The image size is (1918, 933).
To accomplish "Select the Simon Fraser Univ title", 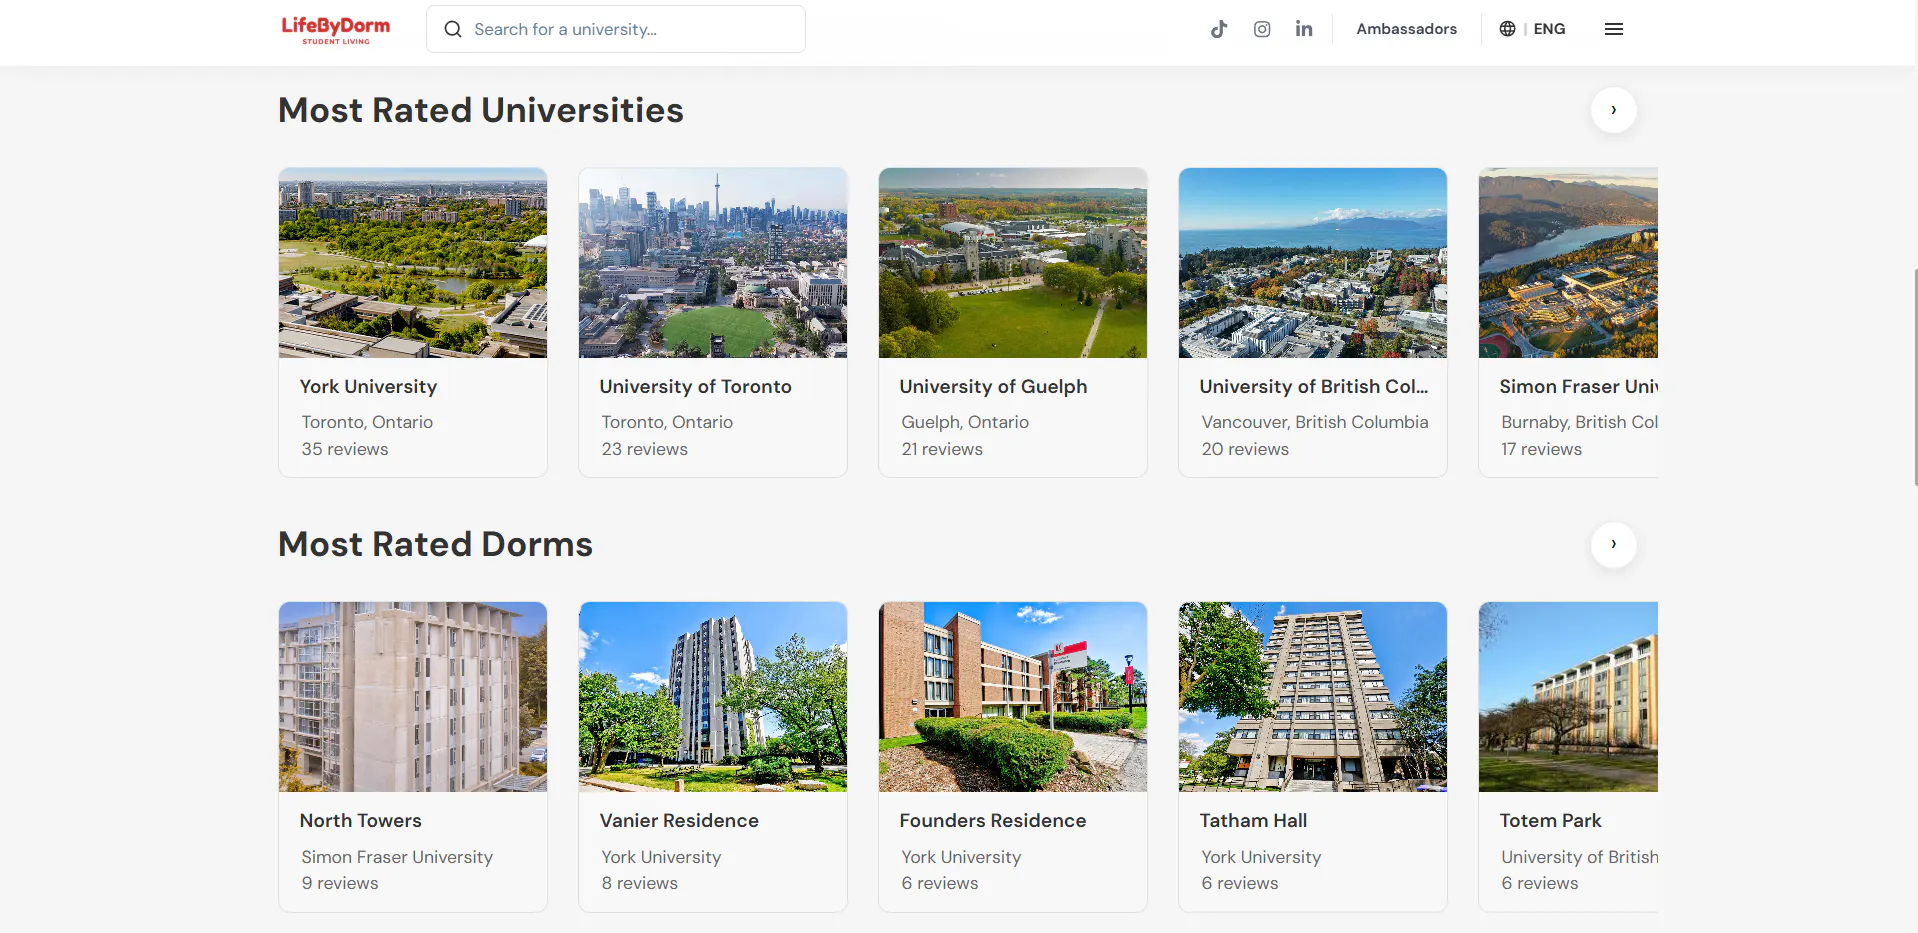I will click(1578, 387).
